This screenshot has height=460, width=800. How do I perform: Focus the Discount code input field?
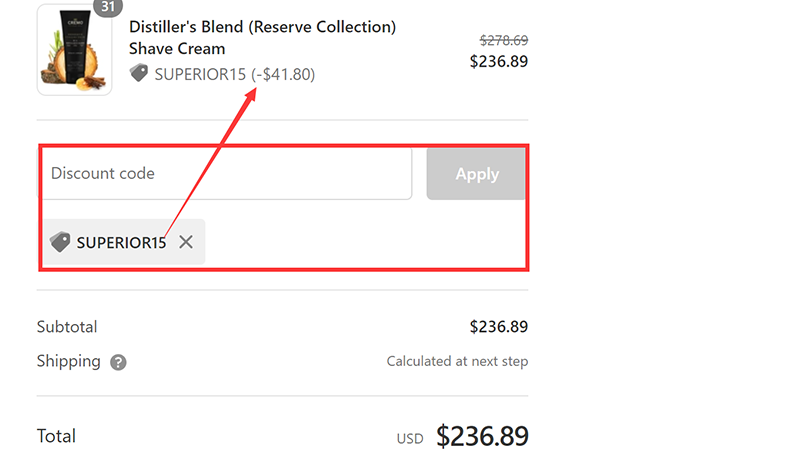226,174
